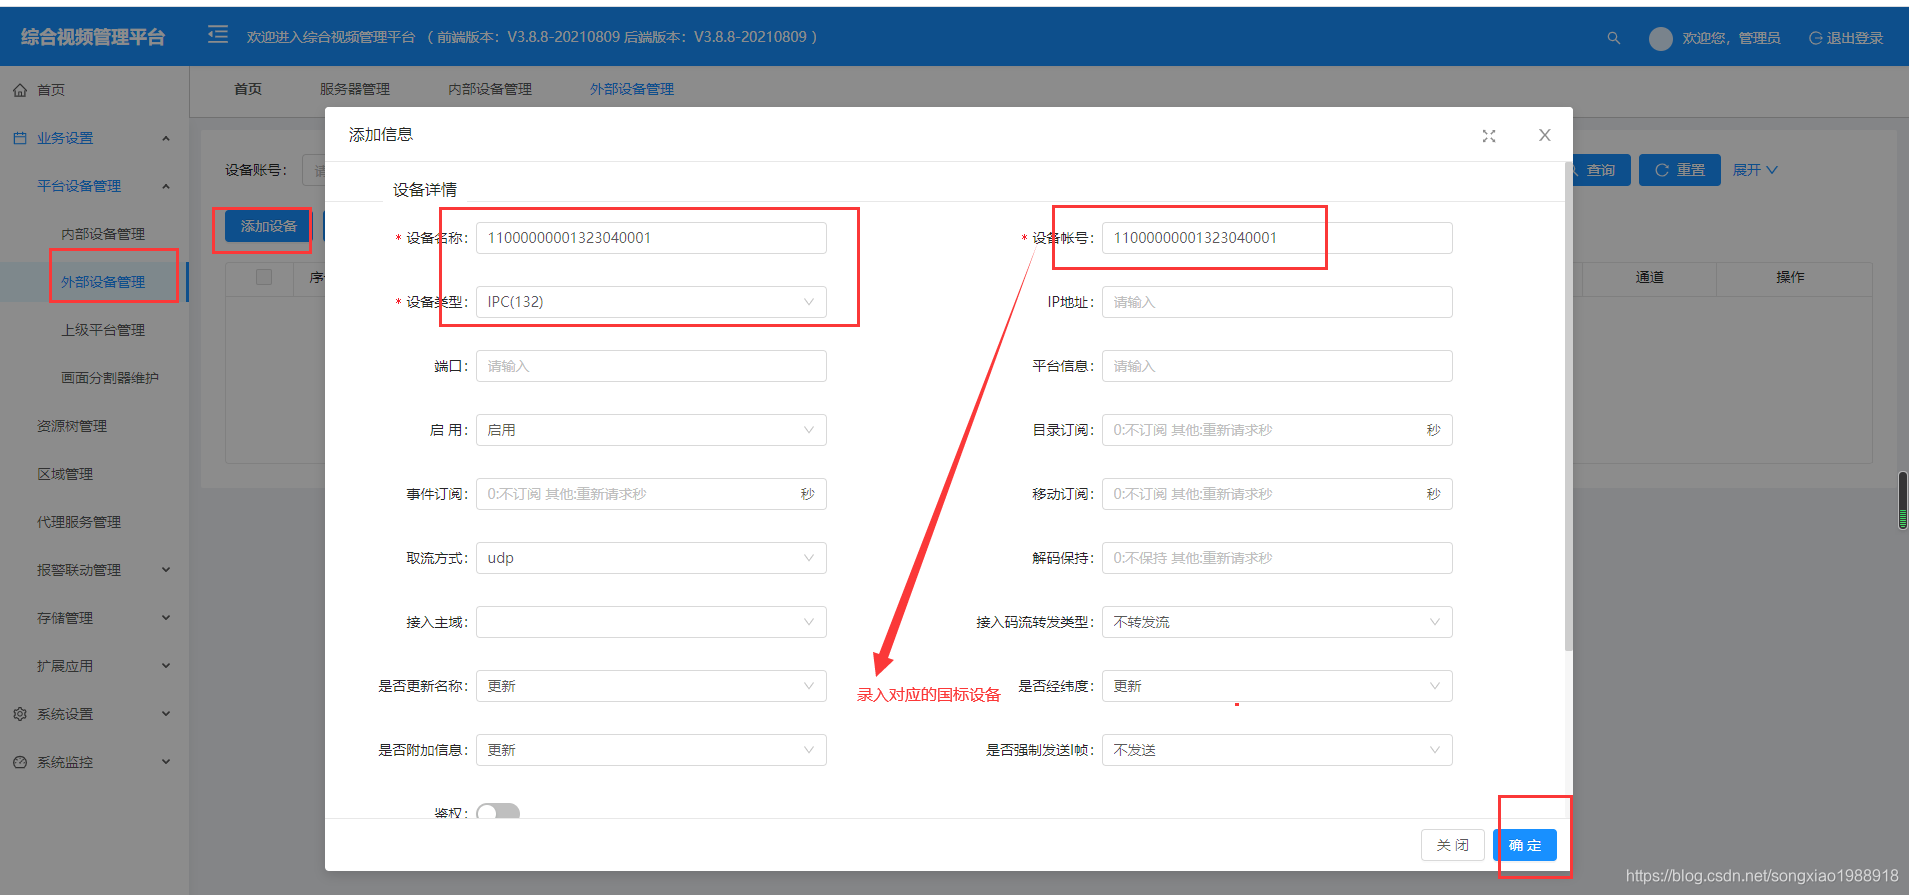Open the header search icon

point(1613,38)
